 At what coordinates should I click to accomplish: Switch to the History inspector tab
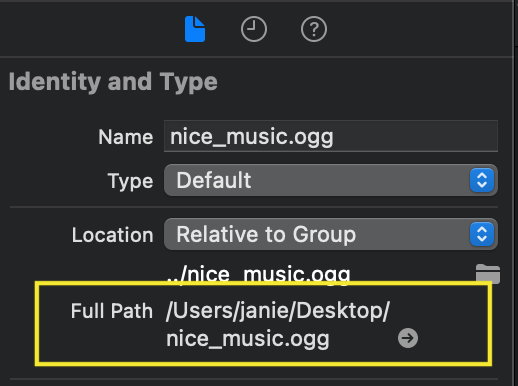254,29
